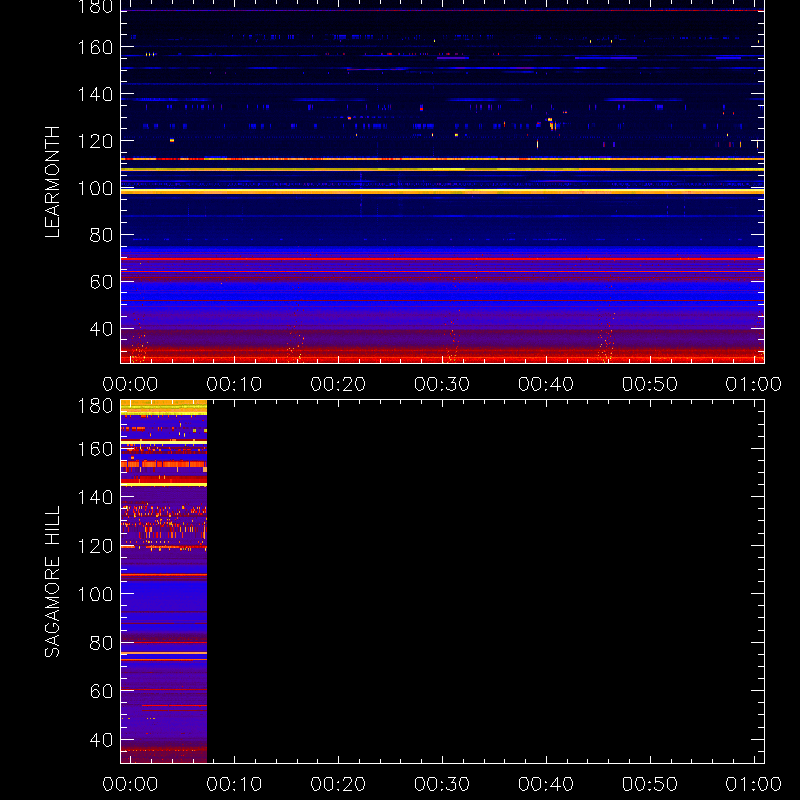
Task: Select the 140 tick label on Learmonth axis
Action: [x=95, y=94]
